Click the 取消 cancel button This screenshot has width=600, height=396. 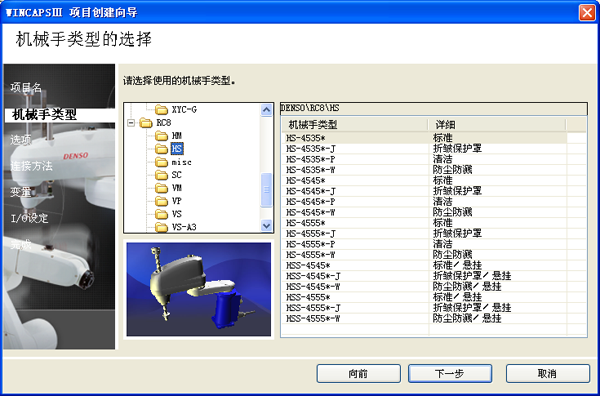[548, 373]
